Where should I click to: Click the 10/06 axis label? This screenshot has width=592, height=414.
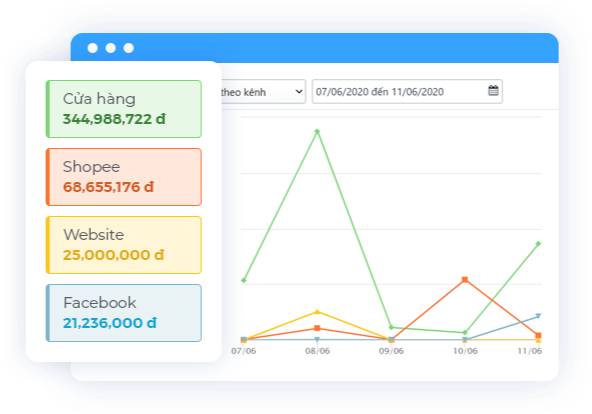coord(465,351)
